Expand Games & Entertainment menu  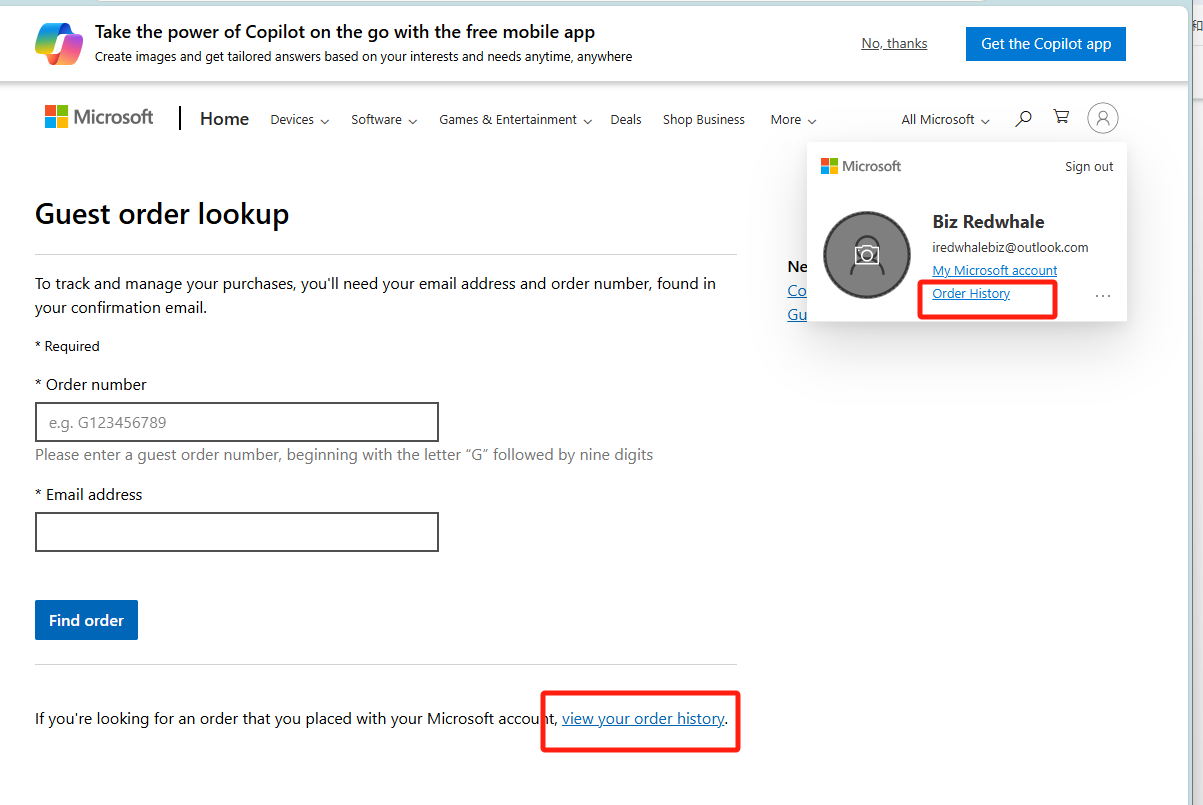[x=515, y=120]
